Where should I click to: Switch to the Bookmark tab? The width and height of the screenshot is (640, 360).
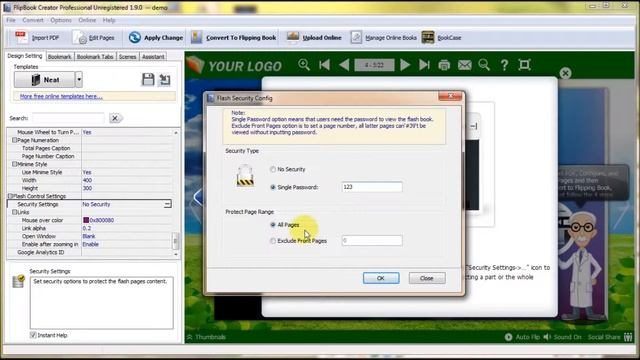pos(59,57)
